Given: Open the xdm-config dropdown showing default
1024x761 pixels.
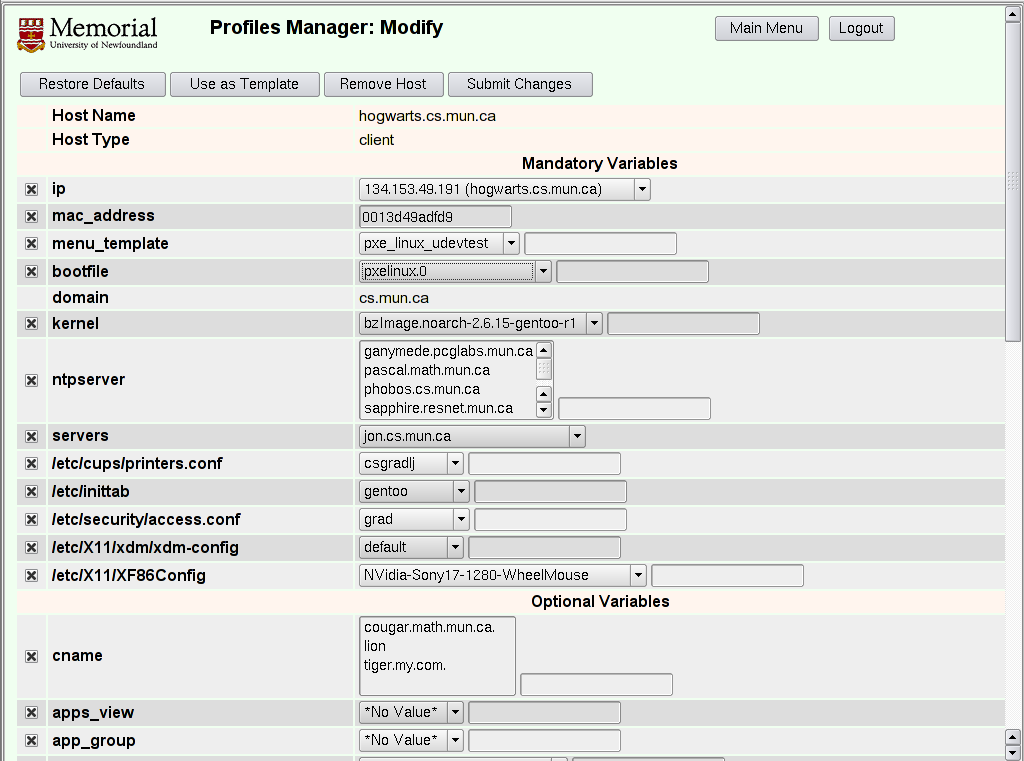Looking at the screenshot, I should pyautogui.click(x=411, y=547).
